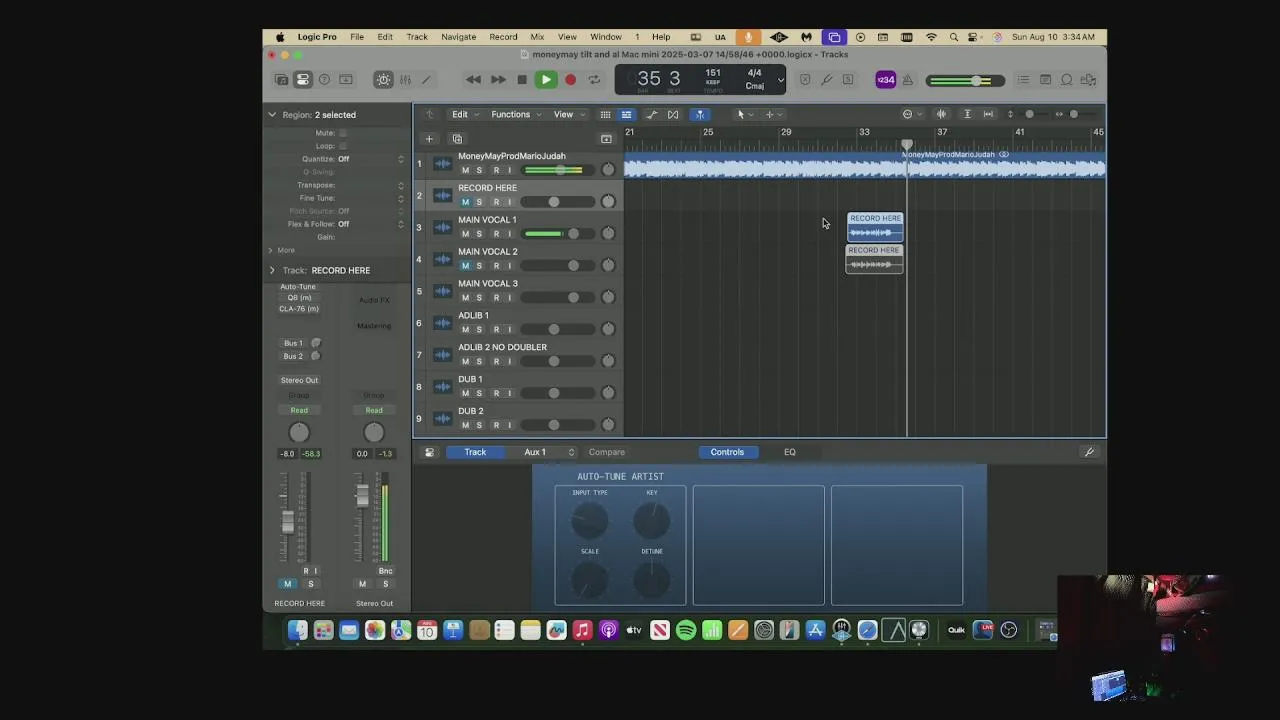Switch Smart Controls to Track tab

[x=475, y=452]
